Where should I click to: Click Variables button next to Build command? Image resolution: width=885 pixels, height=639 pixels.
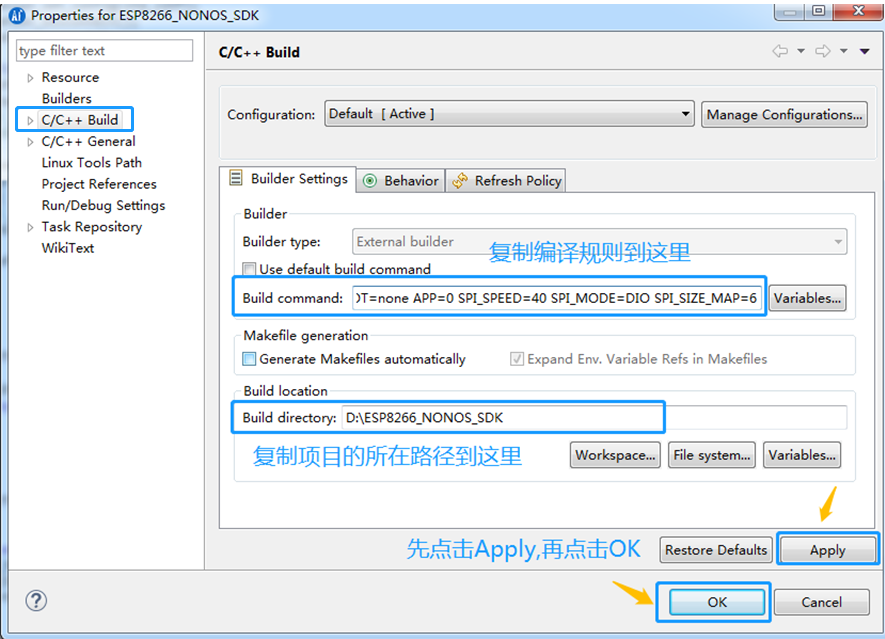coord(807,298)
